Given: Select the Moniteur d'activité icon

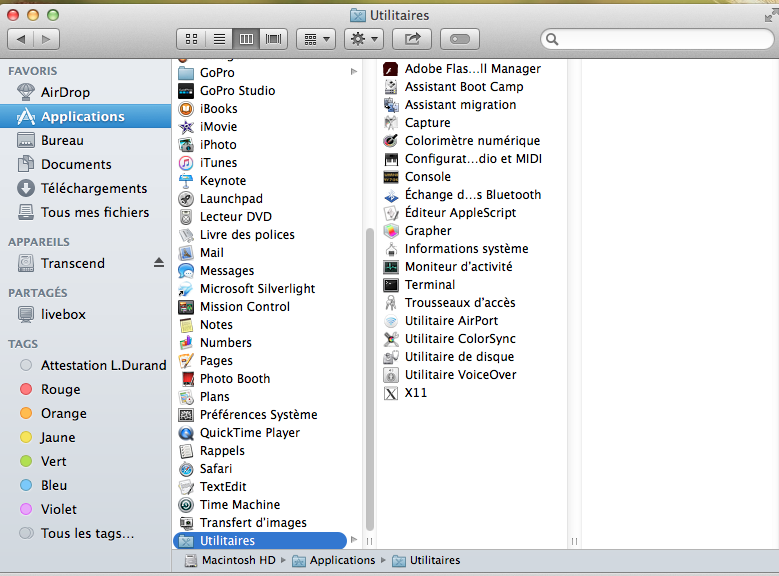Looking at the screenshot, I should [392, 267].
